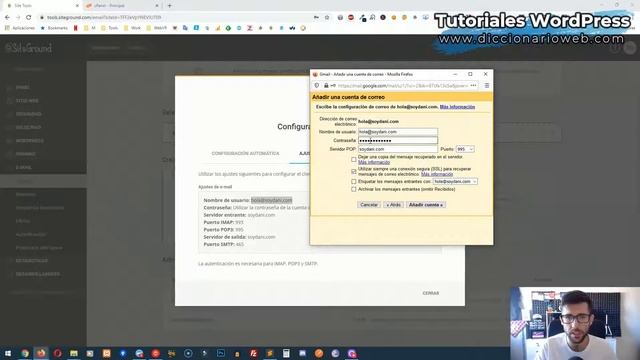The height and width of the screenshot is (360, 640).
Task: Focus the Servidor POP field
Action: 398,149
